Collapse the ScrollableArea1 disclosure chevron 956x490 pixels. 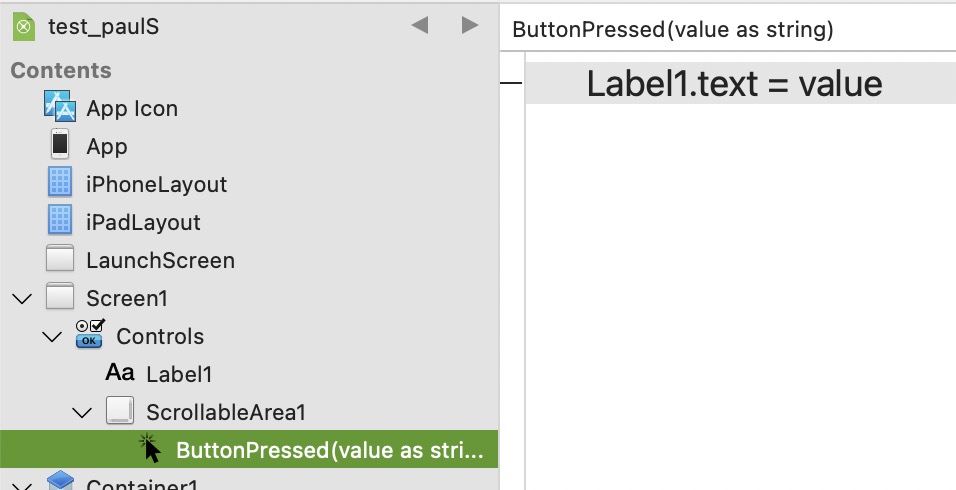click(82, 411)
